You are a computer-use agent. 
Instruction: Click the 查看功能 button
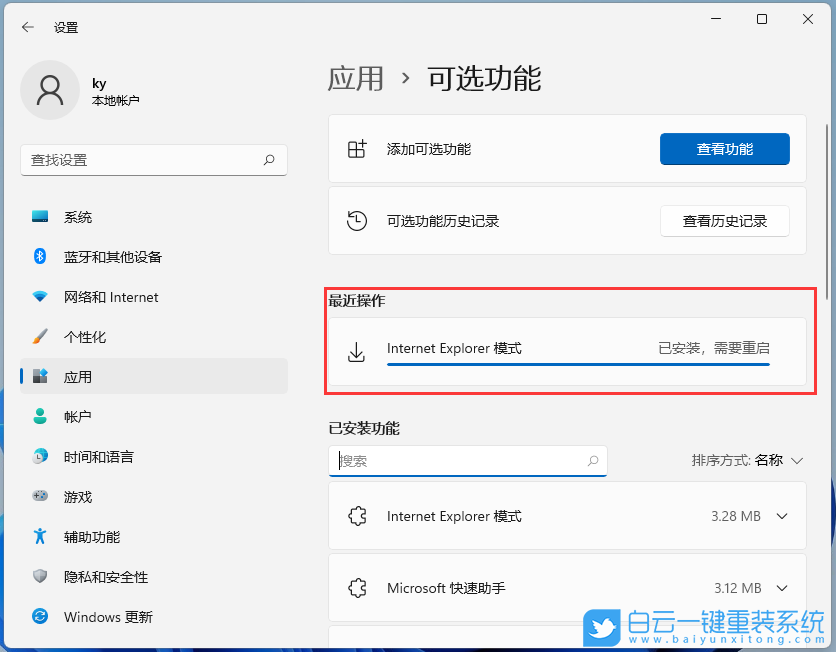point(724,148)
